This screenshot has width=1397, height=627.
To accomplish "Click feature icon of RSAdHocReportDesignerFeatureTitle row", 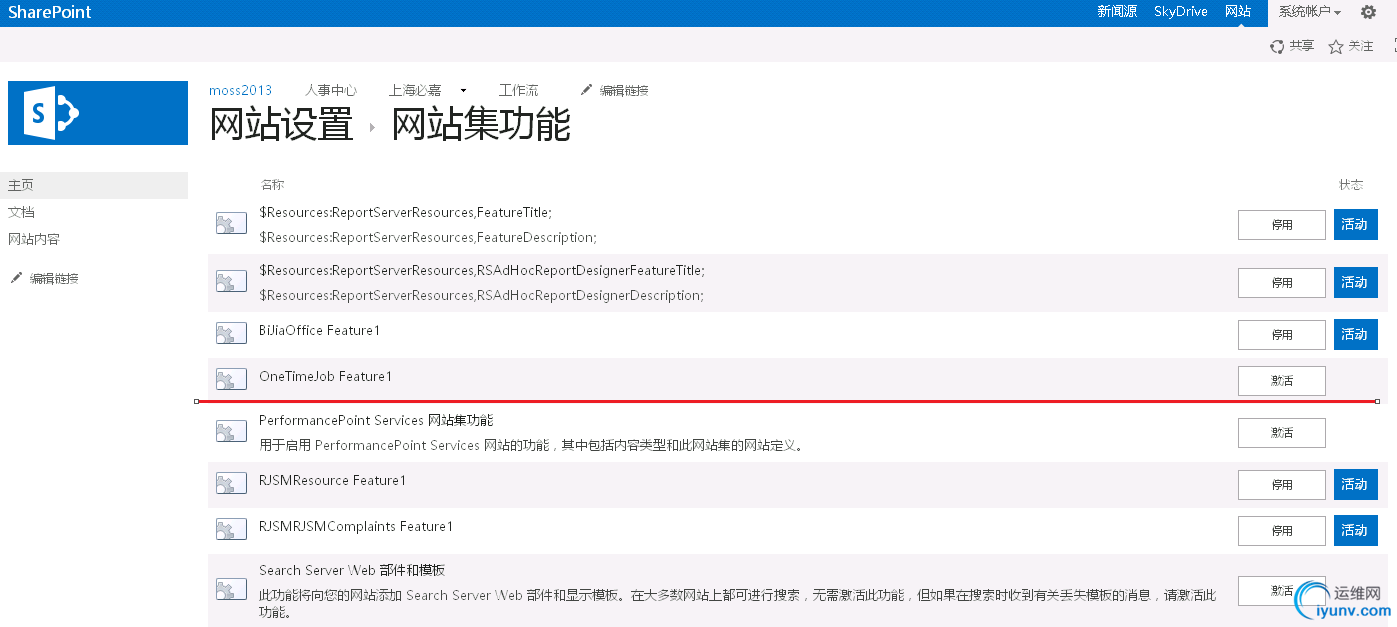I will point(231,282).
